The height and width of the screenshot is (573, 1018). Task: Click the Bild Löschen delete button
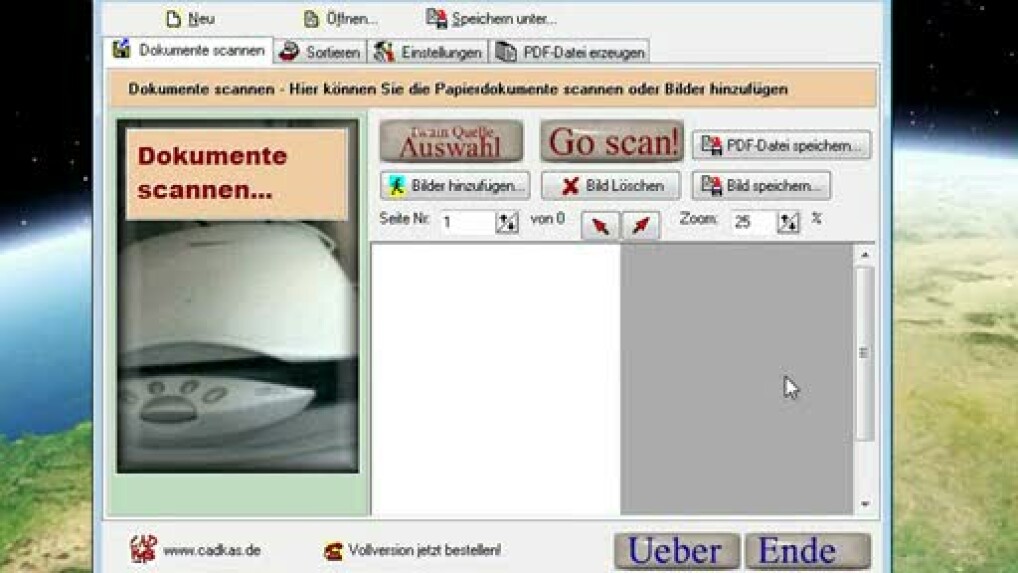point(611,186)
